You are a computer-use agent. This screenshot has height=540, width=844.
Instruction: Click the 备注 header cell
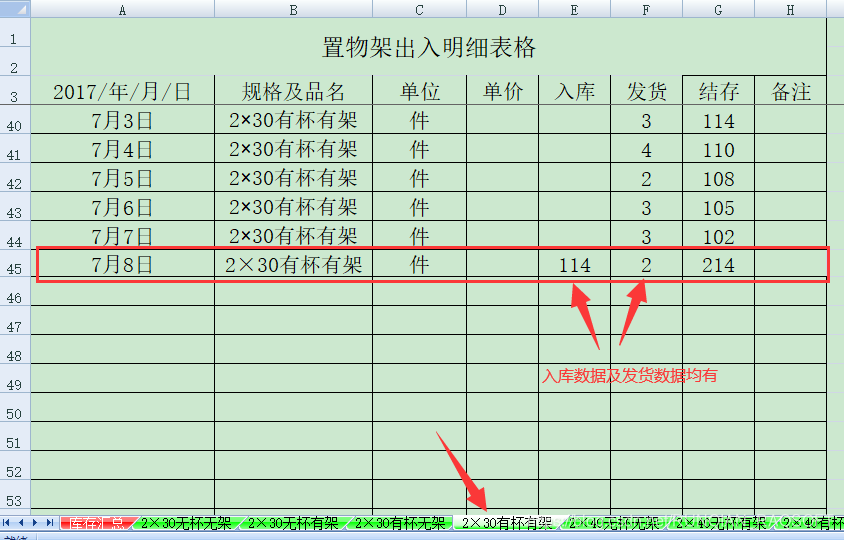point(790,90)
